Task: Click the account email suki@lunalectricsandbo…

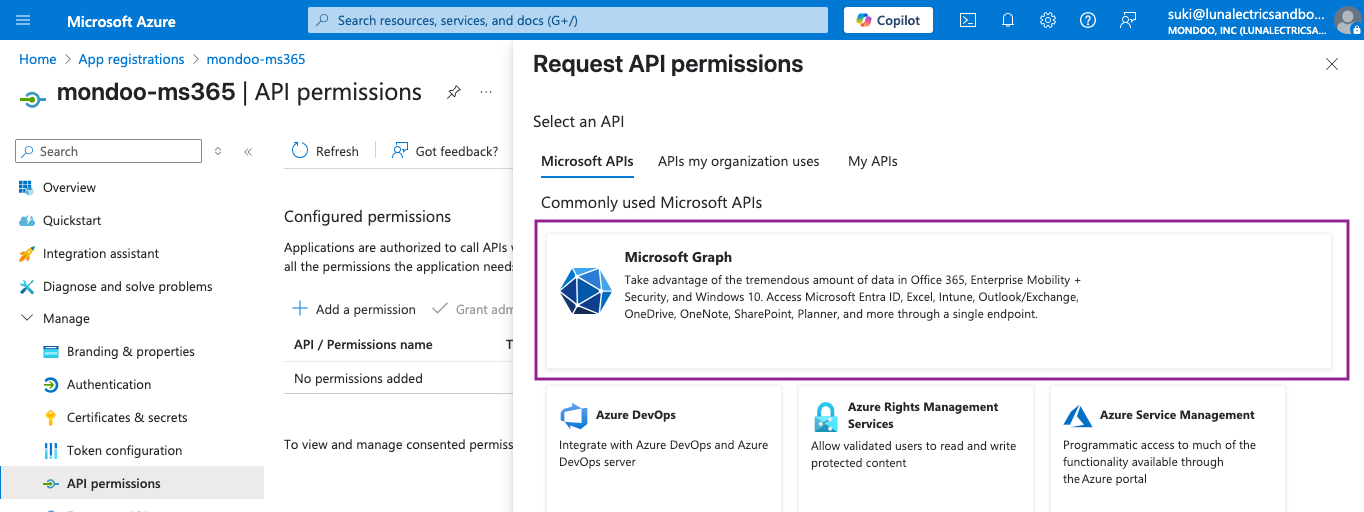Action: tap(1246, 14)
